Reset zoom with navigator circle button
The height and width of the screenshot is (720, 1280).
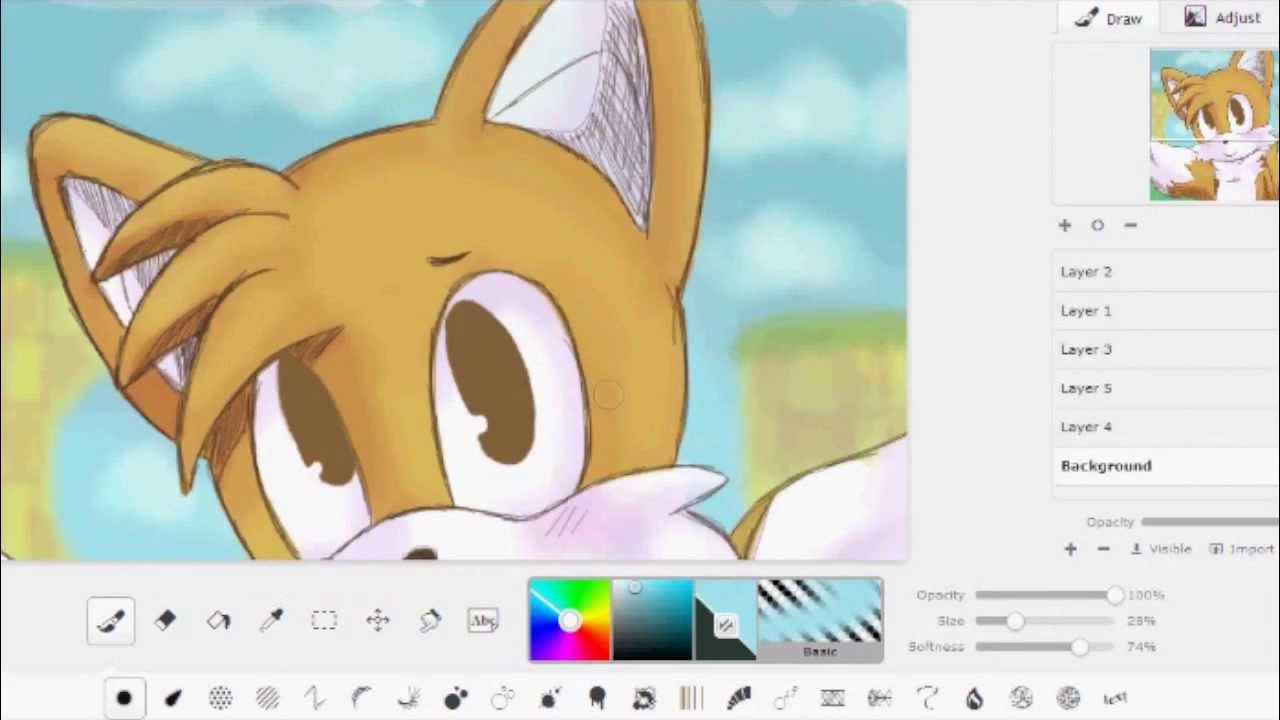coord(1097,226)
